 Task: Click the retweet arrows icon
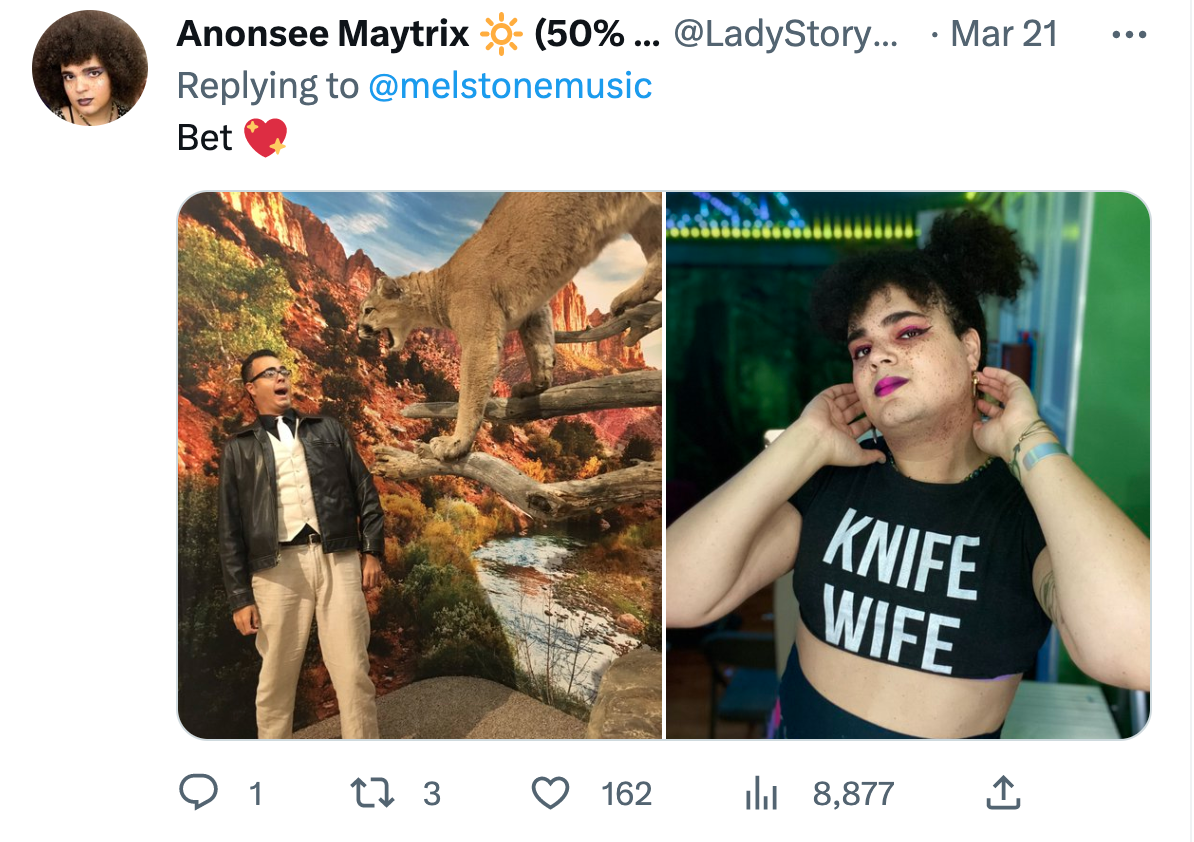[372, 793]
